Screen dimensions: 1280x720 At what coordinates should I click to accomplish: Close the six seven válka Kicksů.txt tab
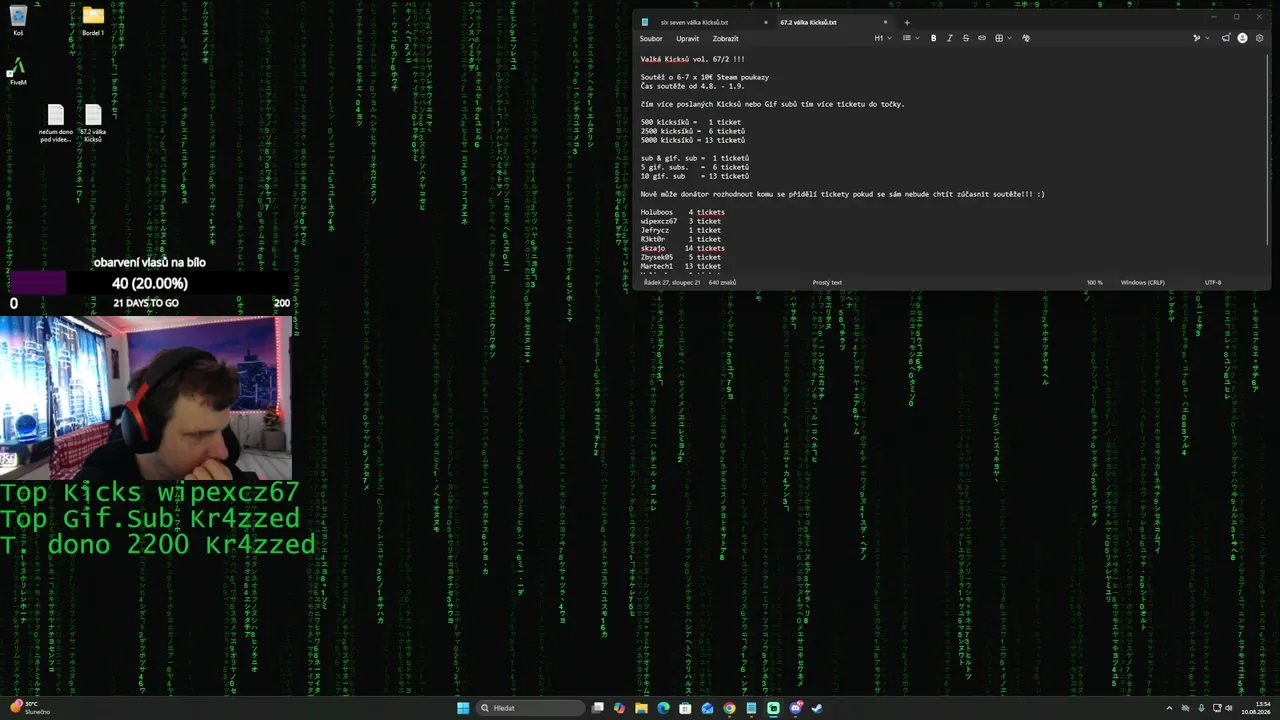[766, 22]
